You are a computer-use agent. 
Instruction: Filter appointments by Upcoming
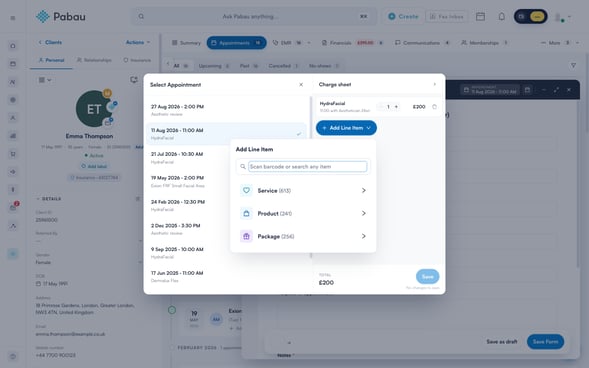(213, 66)
